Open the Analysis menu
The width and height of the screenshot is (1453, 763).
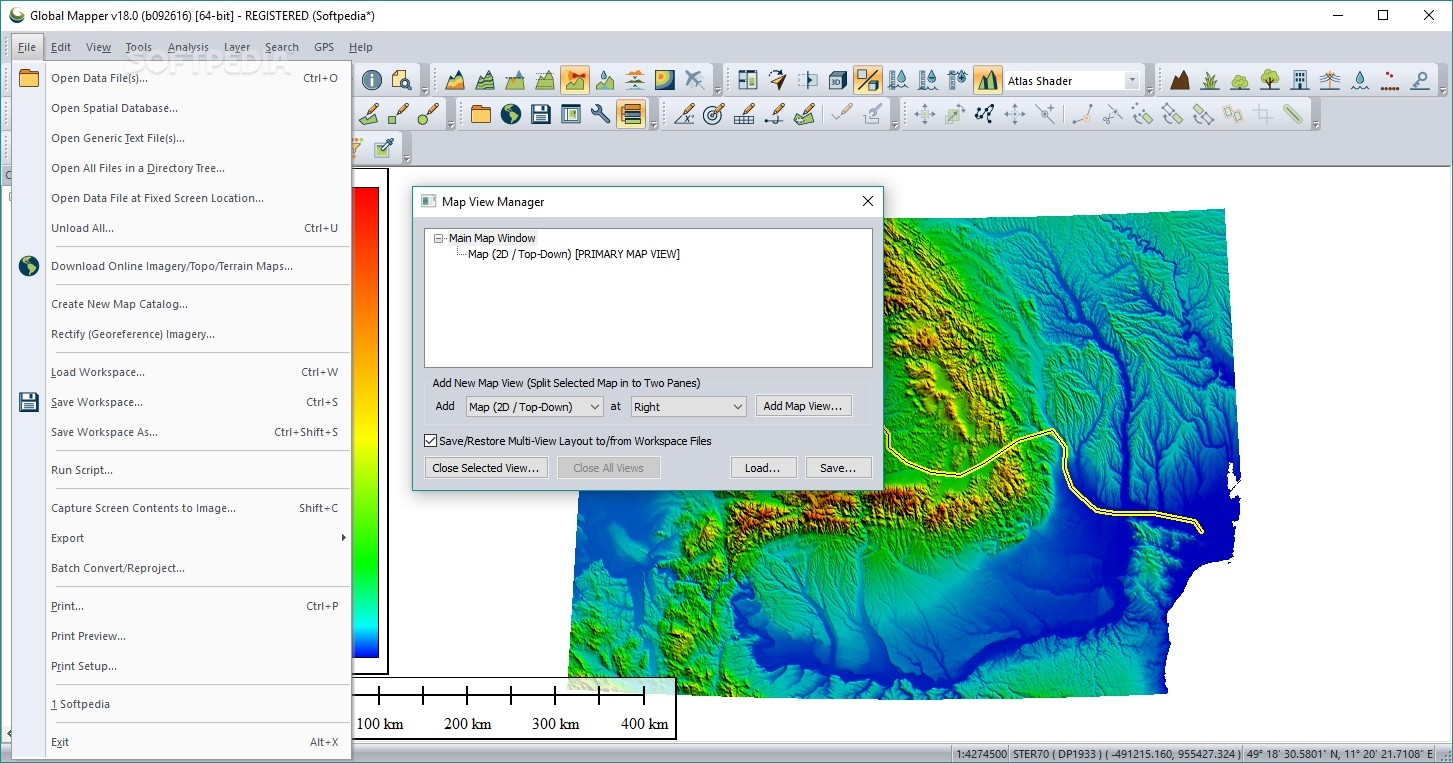pyautogui.click(x=188, y=47)
